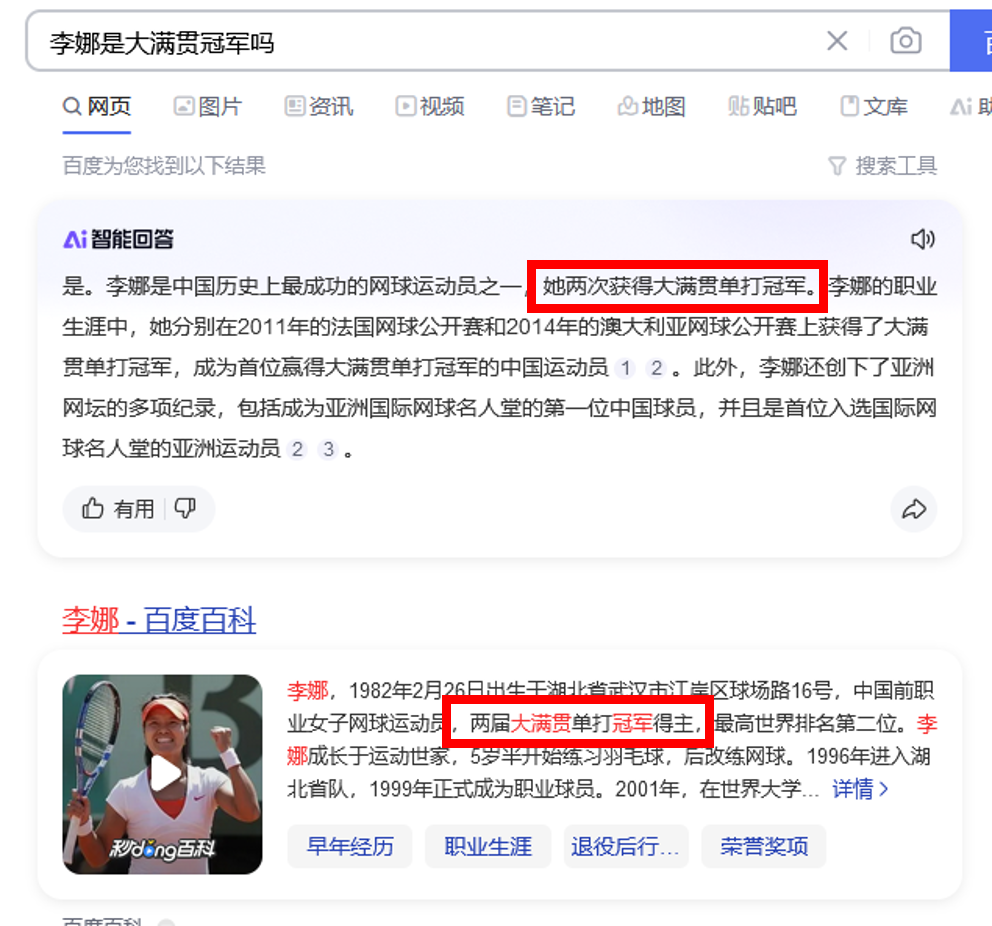Screen dimensions: 992x926
Task: Open the 李娜 - 百度百科 result link
Action: (x=159, y=620)
